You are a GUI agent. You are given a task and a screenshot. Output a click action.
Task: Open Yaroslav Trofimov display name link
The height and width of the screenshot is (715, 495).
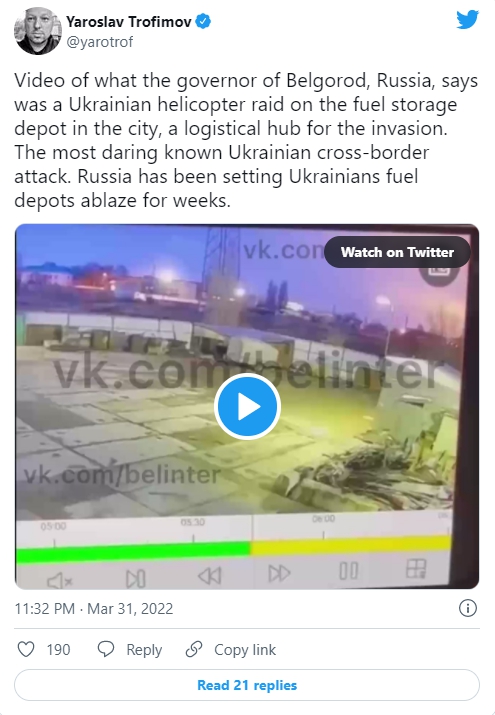tap(129, 21)
